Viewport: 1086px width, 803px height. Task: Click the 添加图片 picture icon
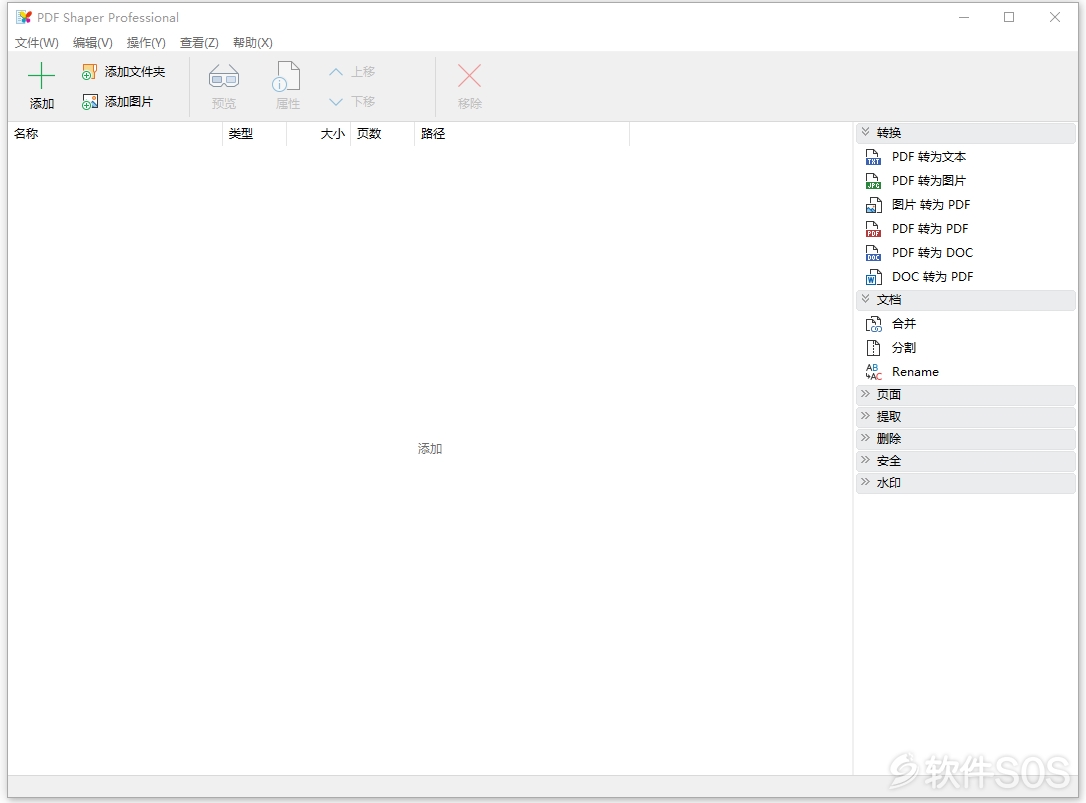click(x=89, y=102)
